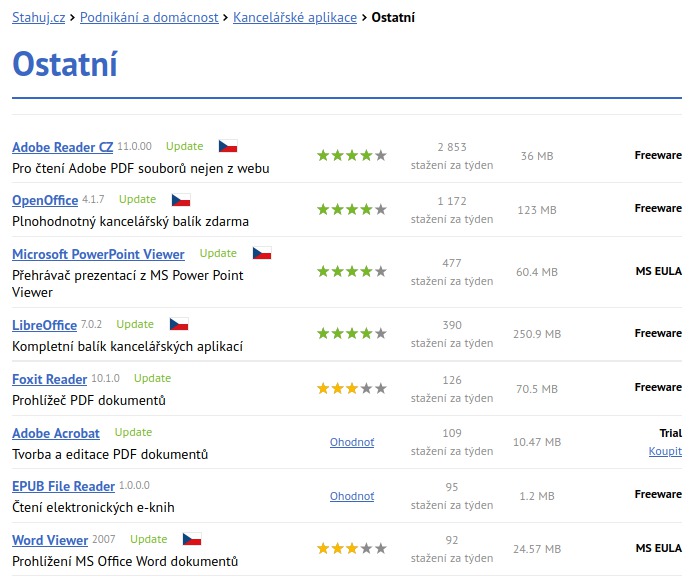Click Update label in OpenOffice row
691x577 pixels.
click(x=137, y=199)
